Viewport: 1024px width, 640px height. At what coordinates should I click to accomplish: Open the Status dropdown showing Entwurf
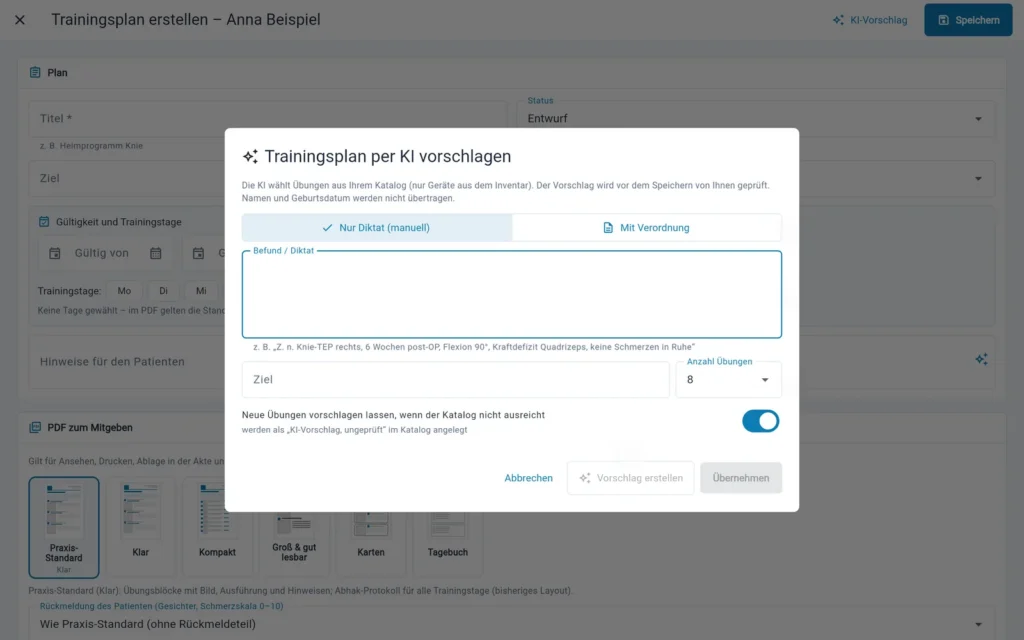(x=756, y=119)
